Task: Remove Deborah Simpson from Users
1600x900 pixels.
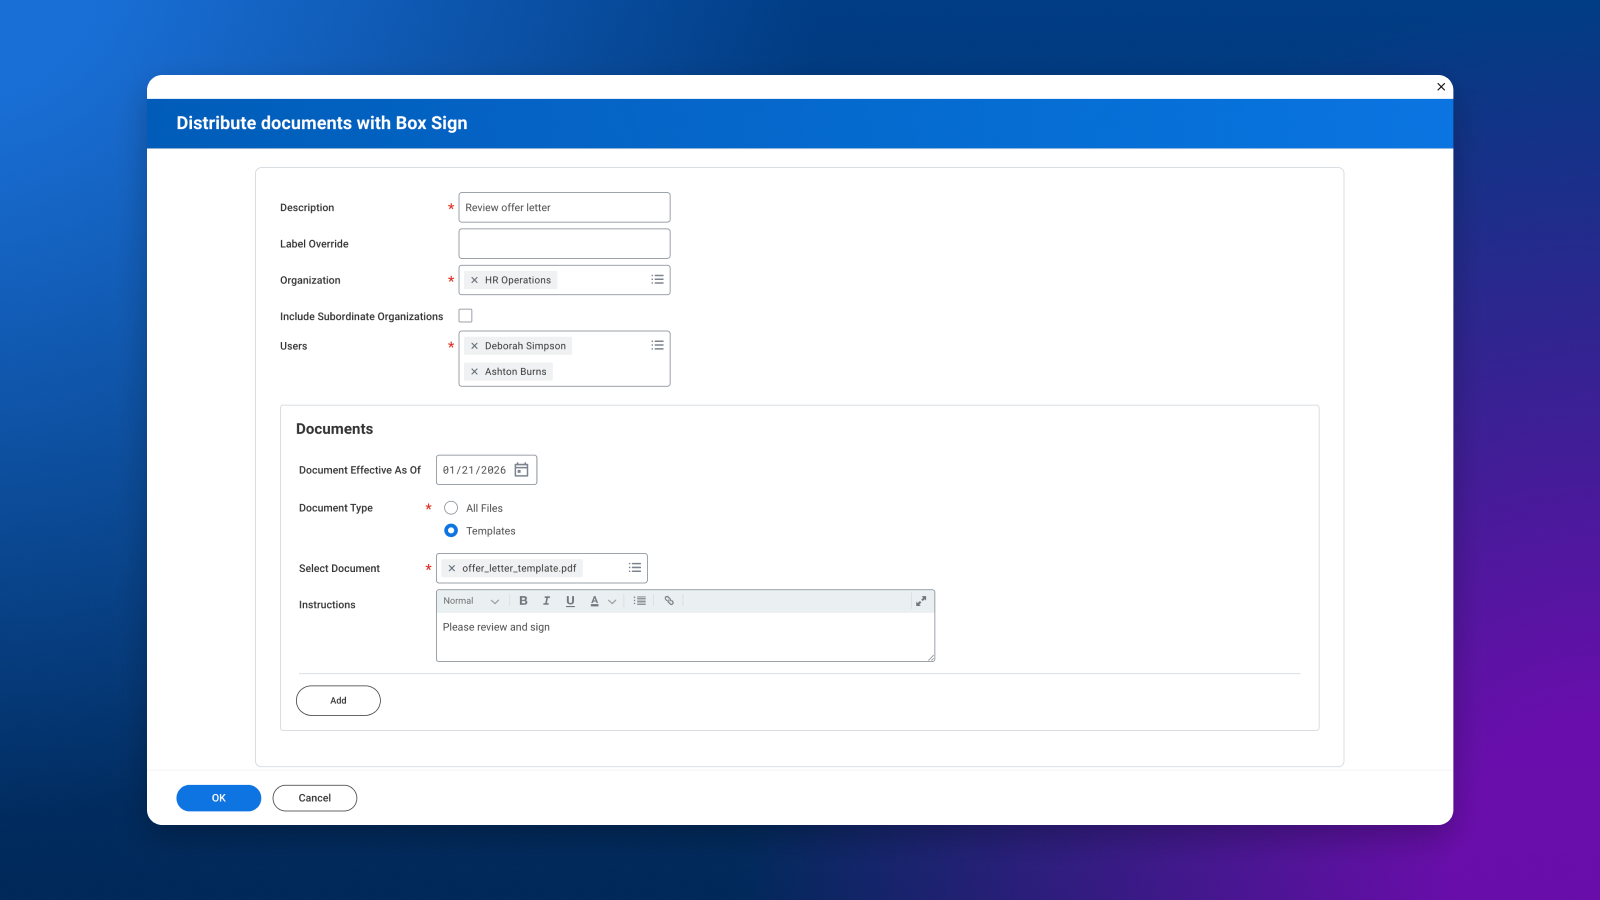Action: [474, 346]
